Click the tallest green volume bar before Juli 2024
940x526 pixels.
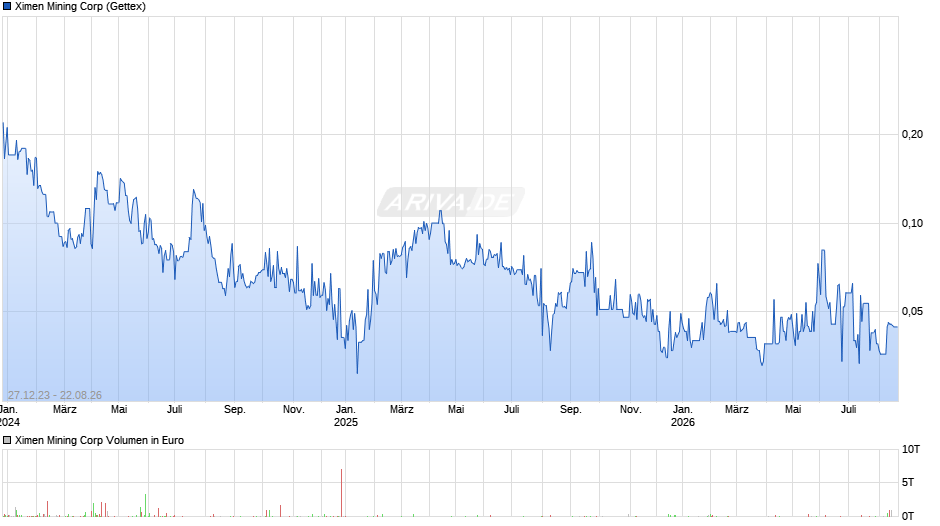pyautogui.click(x=146, y=505)
